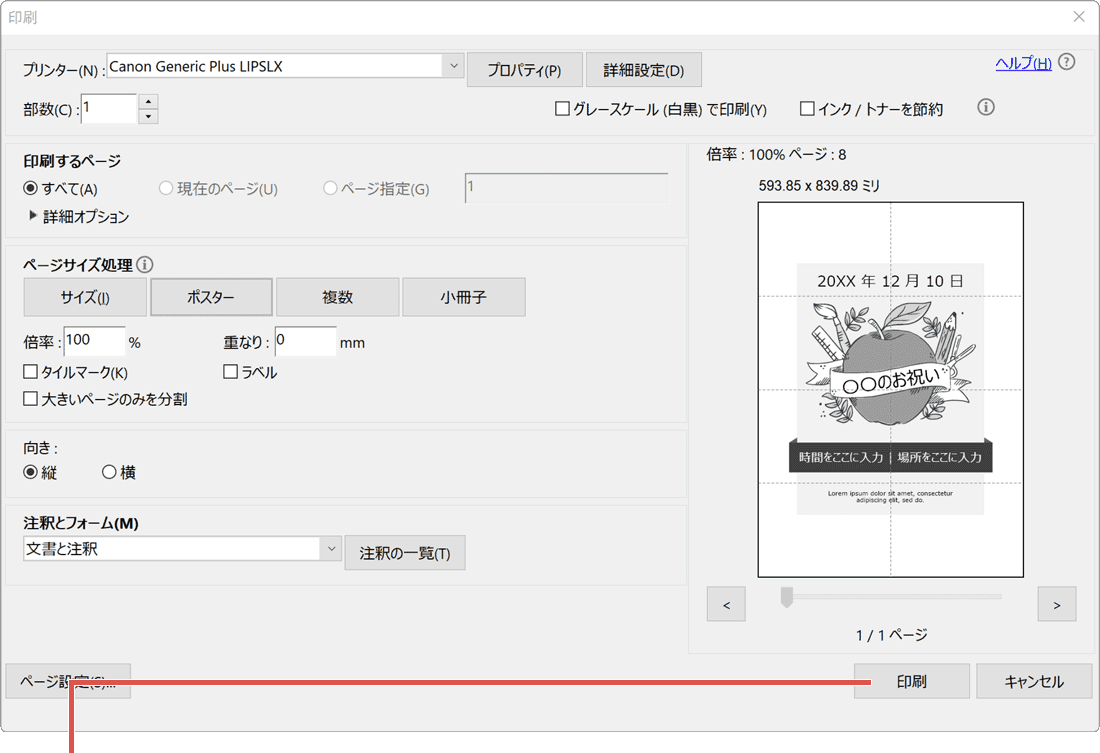The width and height of the screenshot is (1100, 753).
Task: Click inside the 重なり input field
Action: (305, 341)
